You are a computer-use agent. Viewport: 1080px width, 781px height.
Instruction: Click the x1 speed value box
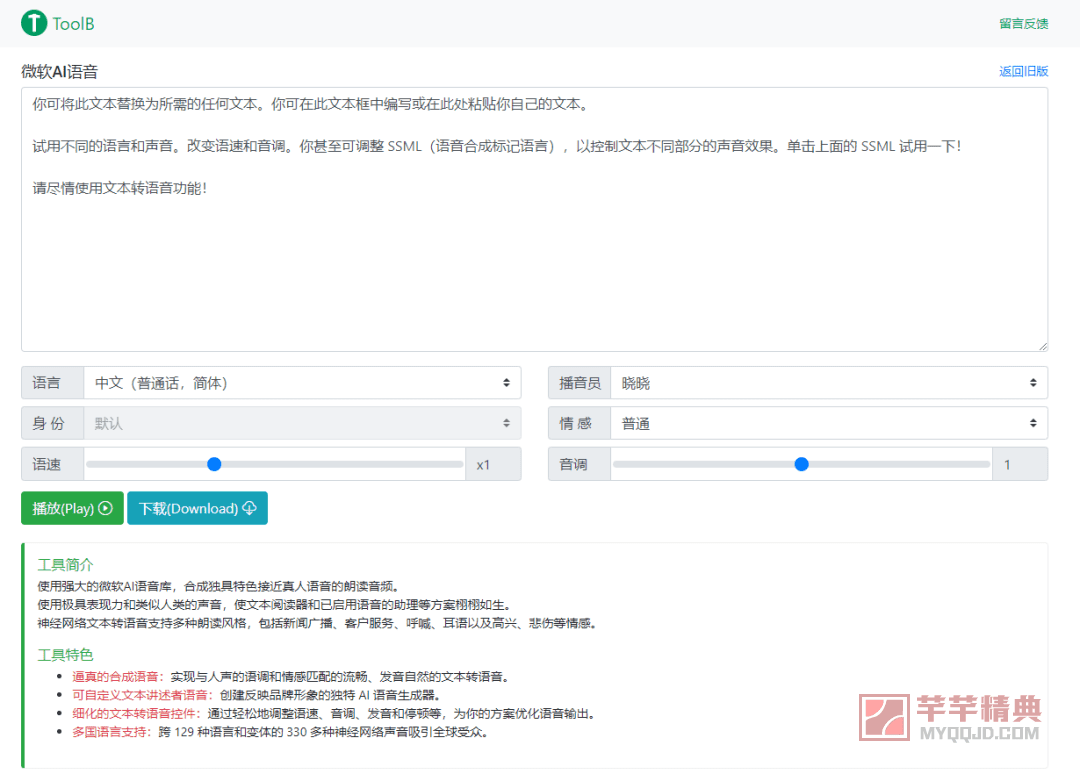[493, 464]
